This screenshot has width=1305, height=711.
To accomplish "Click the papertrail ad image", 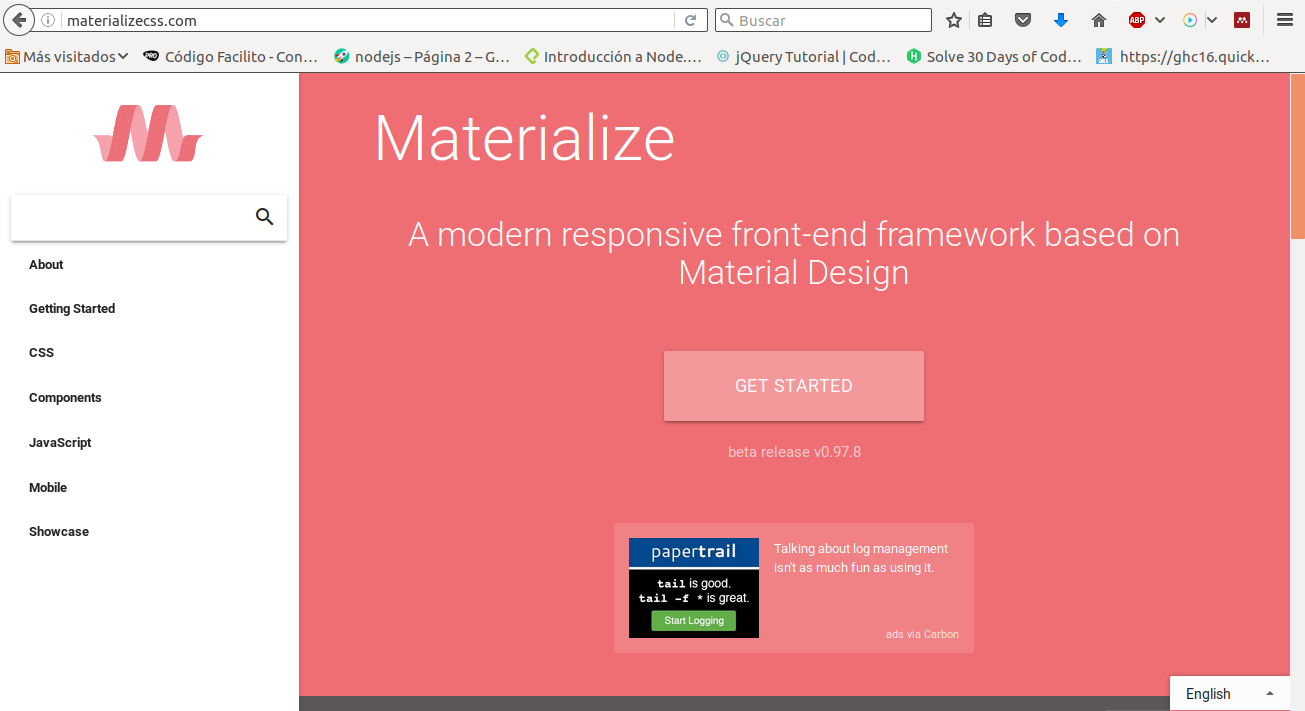I will point(694,588).
